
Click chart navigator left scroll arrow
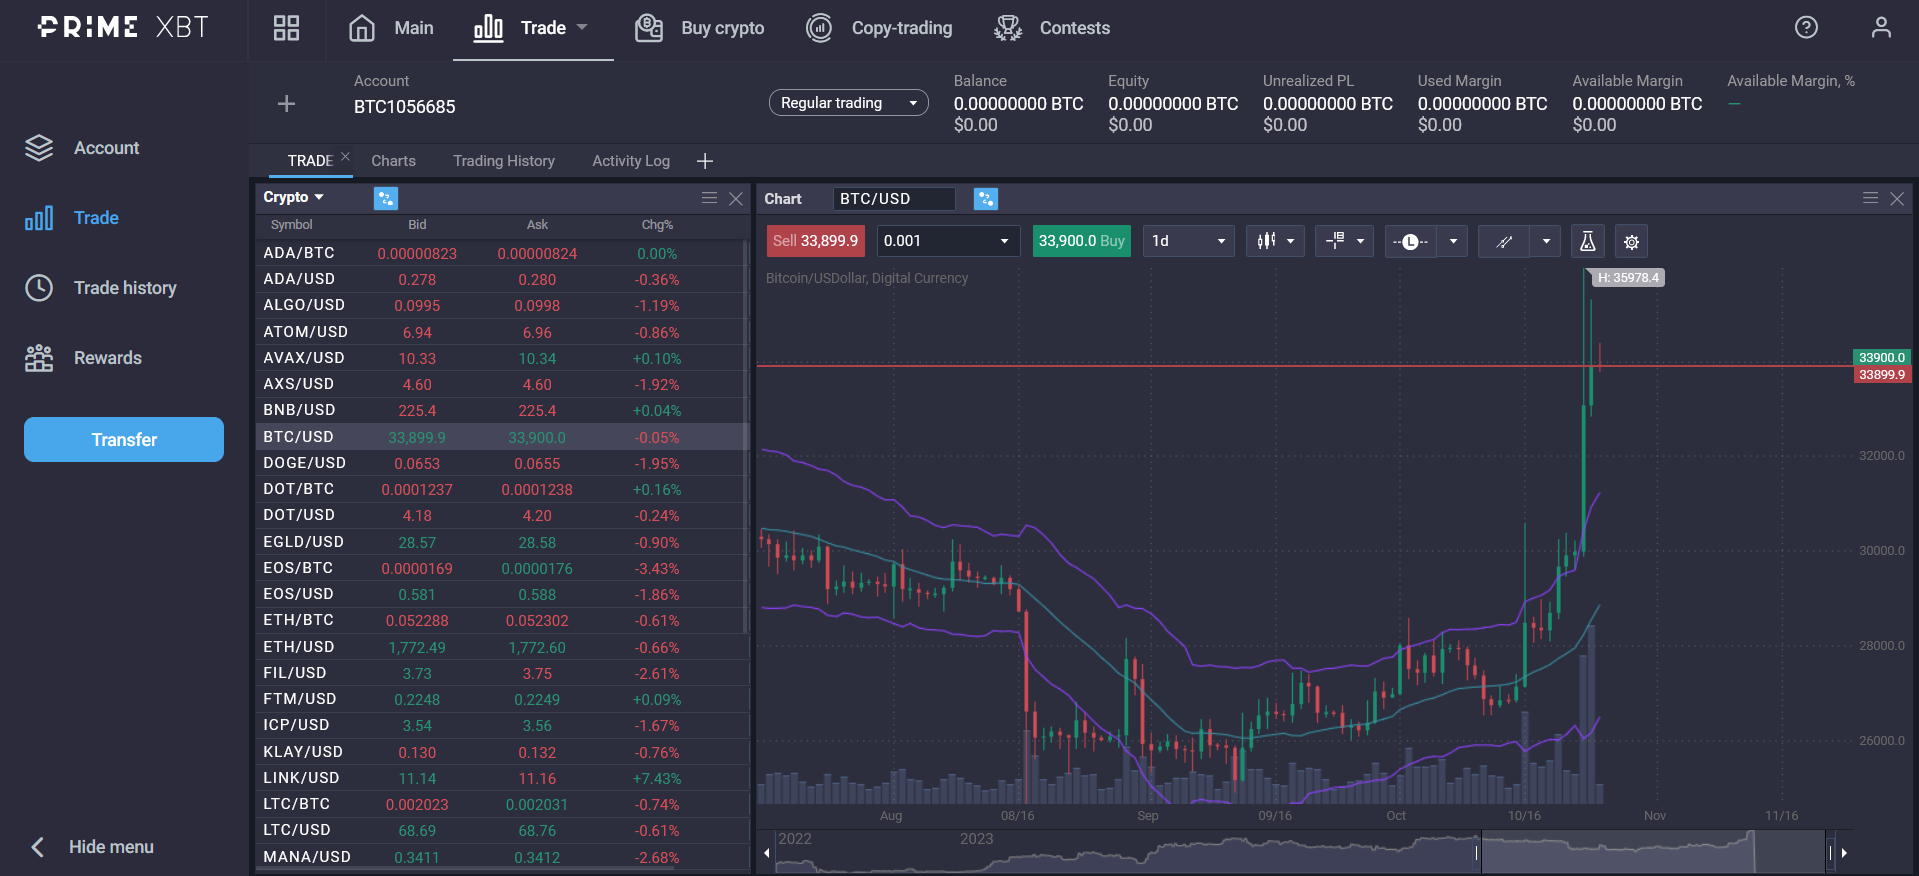point(766,853)
